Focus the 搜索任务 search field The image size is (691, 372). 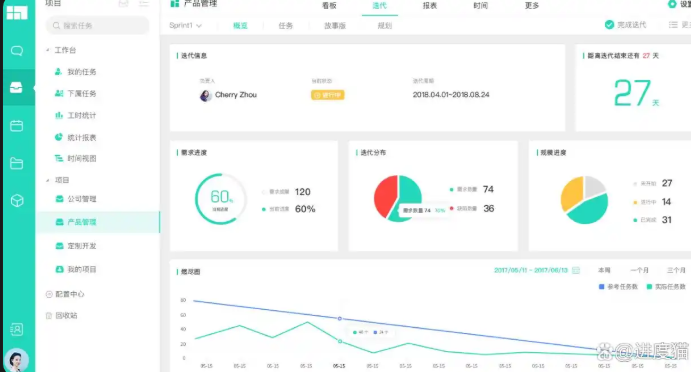(97, 26)
